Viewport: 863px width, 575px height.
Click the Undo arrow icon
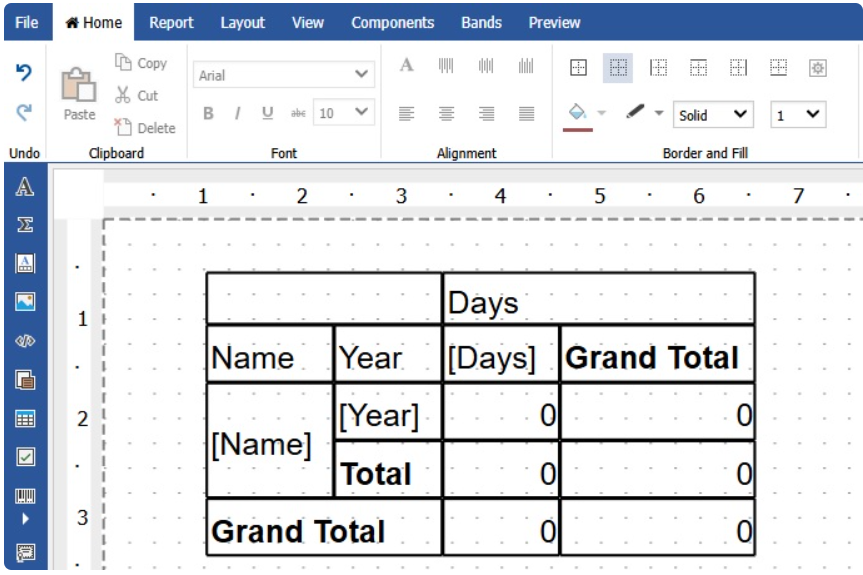(x=24, y=73)
